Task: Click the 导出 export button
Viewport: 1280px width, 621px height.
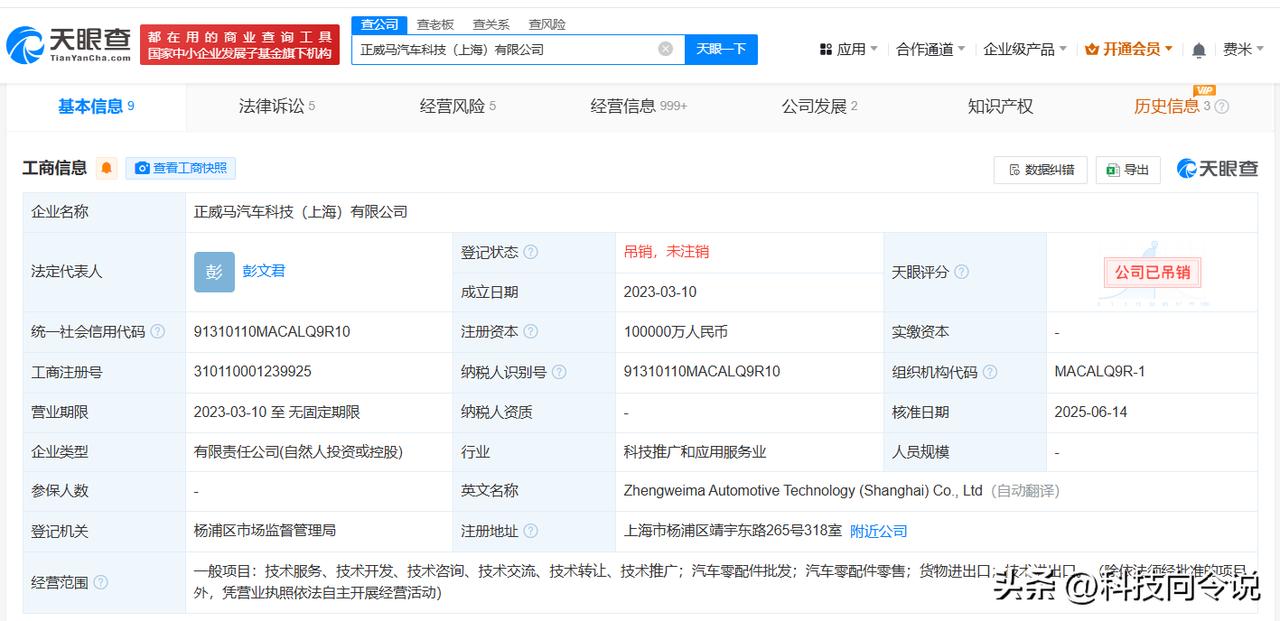Action: click(1128, 170)
